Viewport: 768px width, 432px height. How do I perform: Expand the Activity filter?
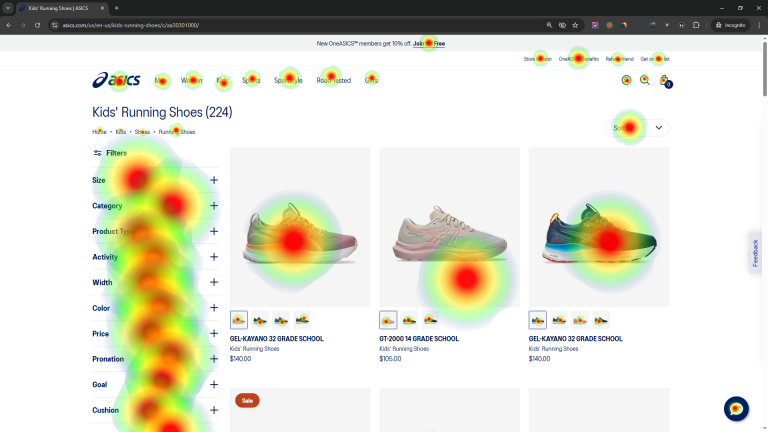pyautogui.click(x=155, y=257)
